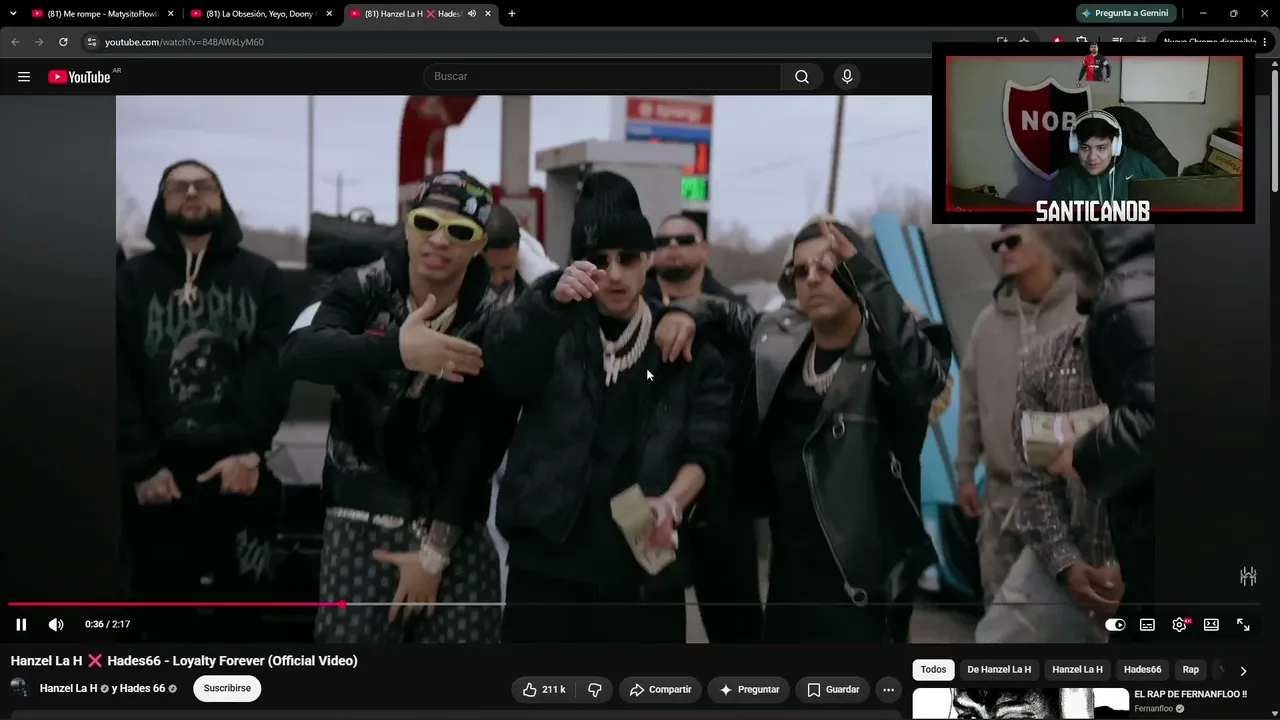Viewport: 1280px width, 720px height.
Task: Switch the player to theater mode
Action: pyautogui.click(x=1211, y=624)
